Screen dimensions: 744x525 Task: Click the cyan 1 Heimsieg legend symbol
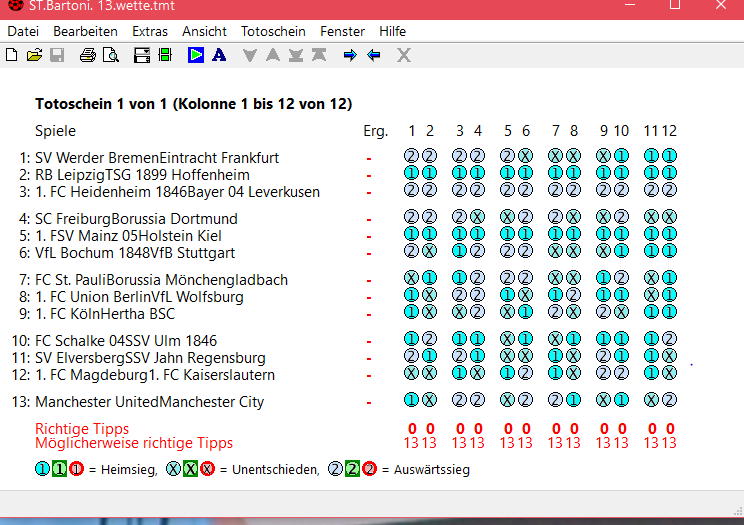click(42, 469)
